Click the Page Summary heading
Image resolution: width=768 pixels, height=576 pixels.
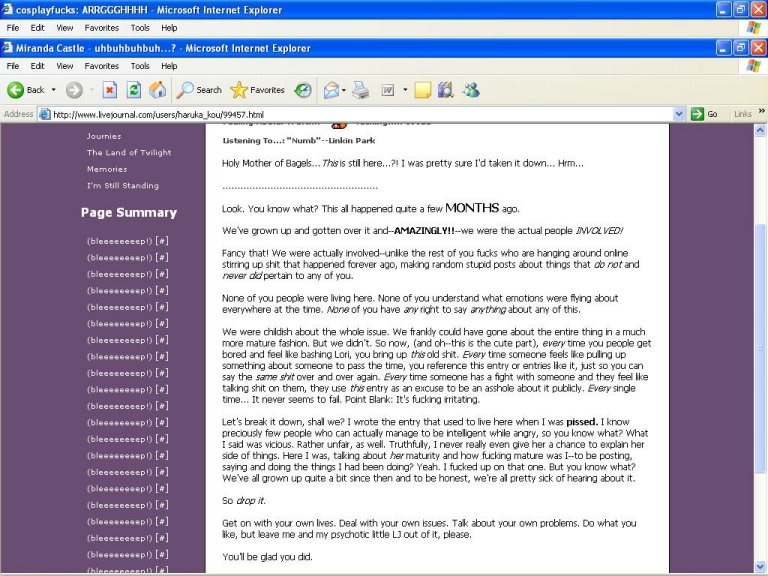pos(129,213)
